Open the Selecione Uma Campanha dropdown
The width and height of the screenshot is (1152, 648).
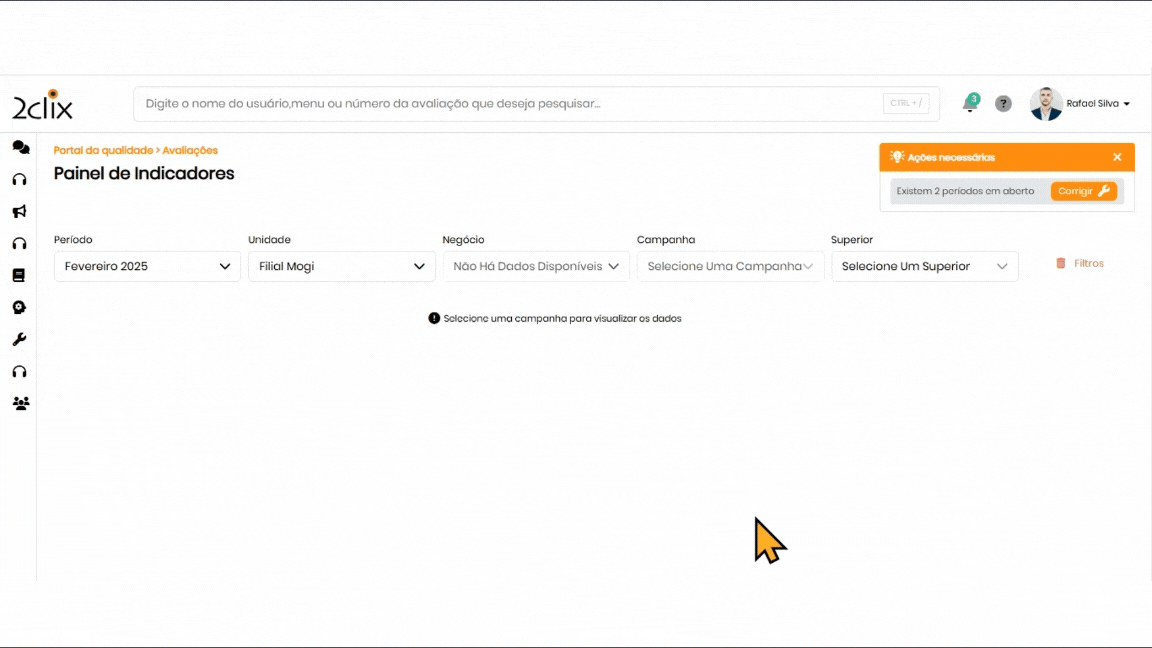pyautogui.click(x=730, y=267)
